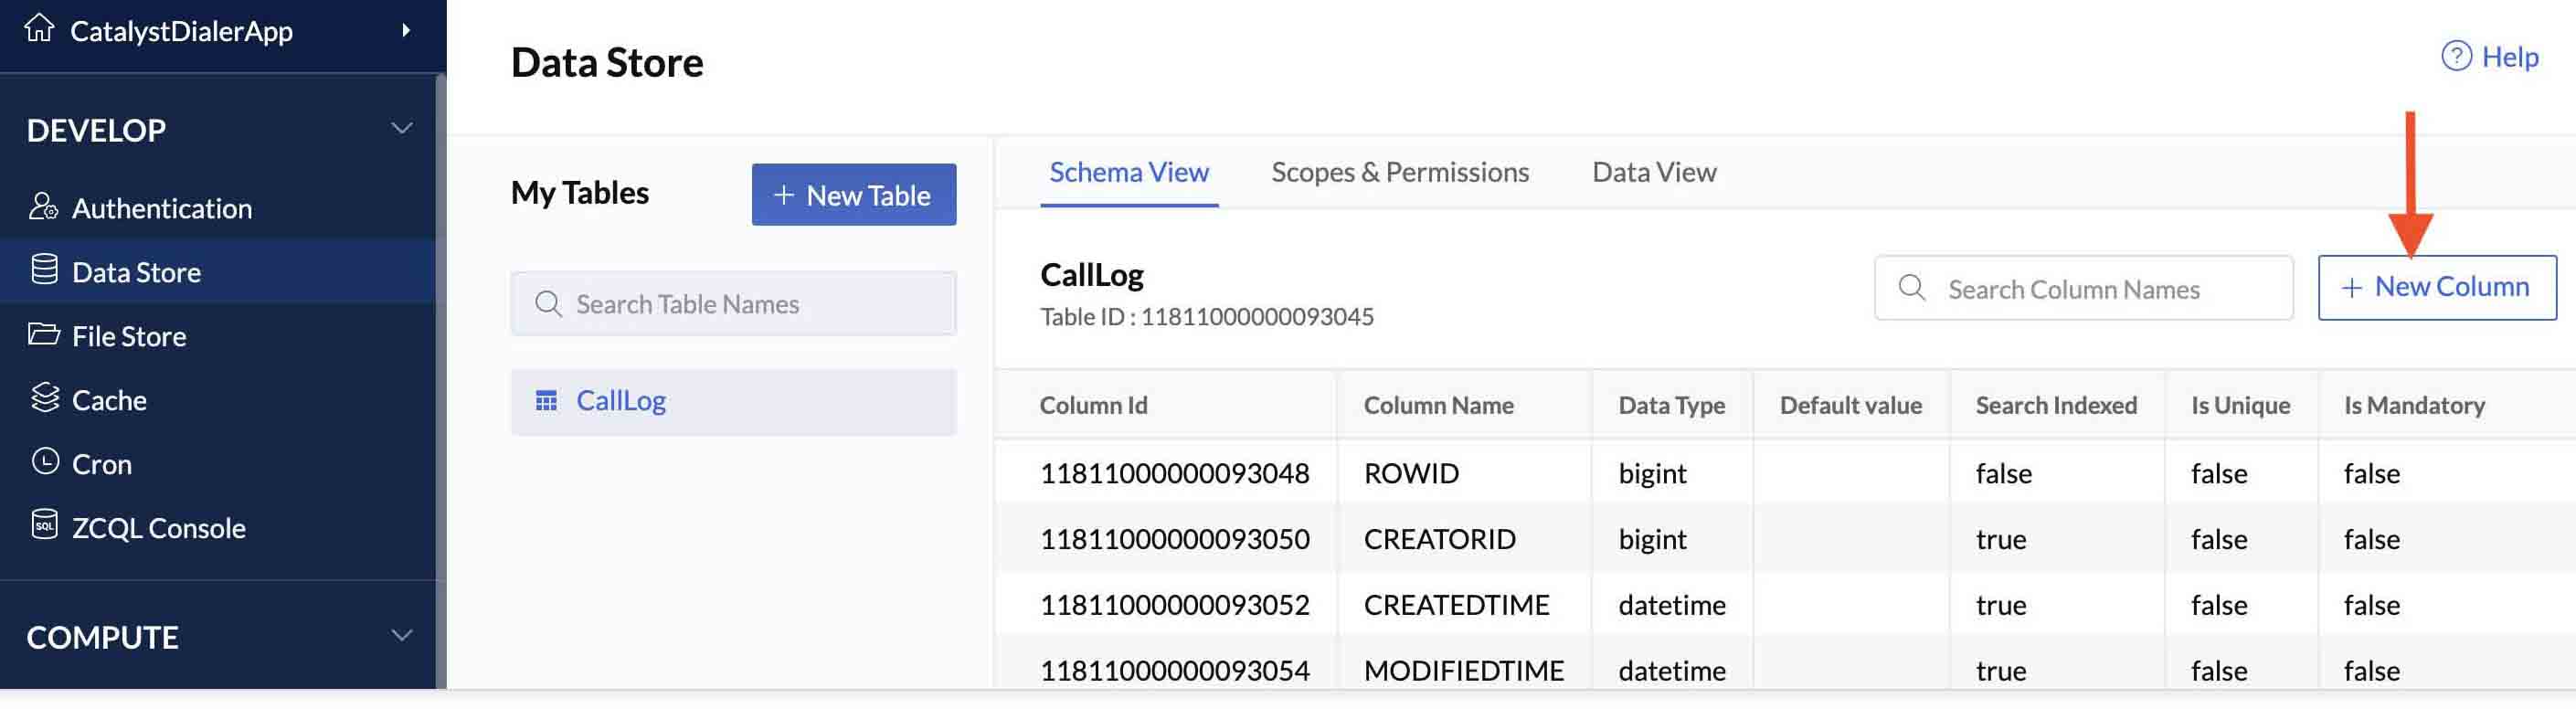Add a column with New Column button
2576x709 pixels.
click(x=2436, y=288)
